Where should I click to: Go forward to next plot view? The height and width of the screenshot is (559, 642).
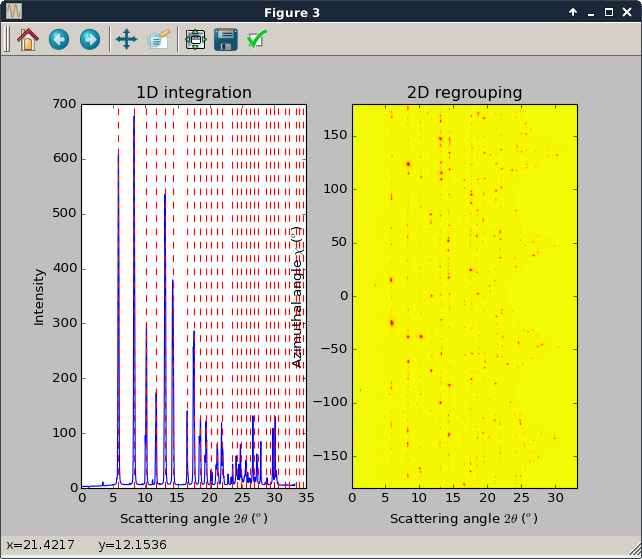click(x=90, y=39)
